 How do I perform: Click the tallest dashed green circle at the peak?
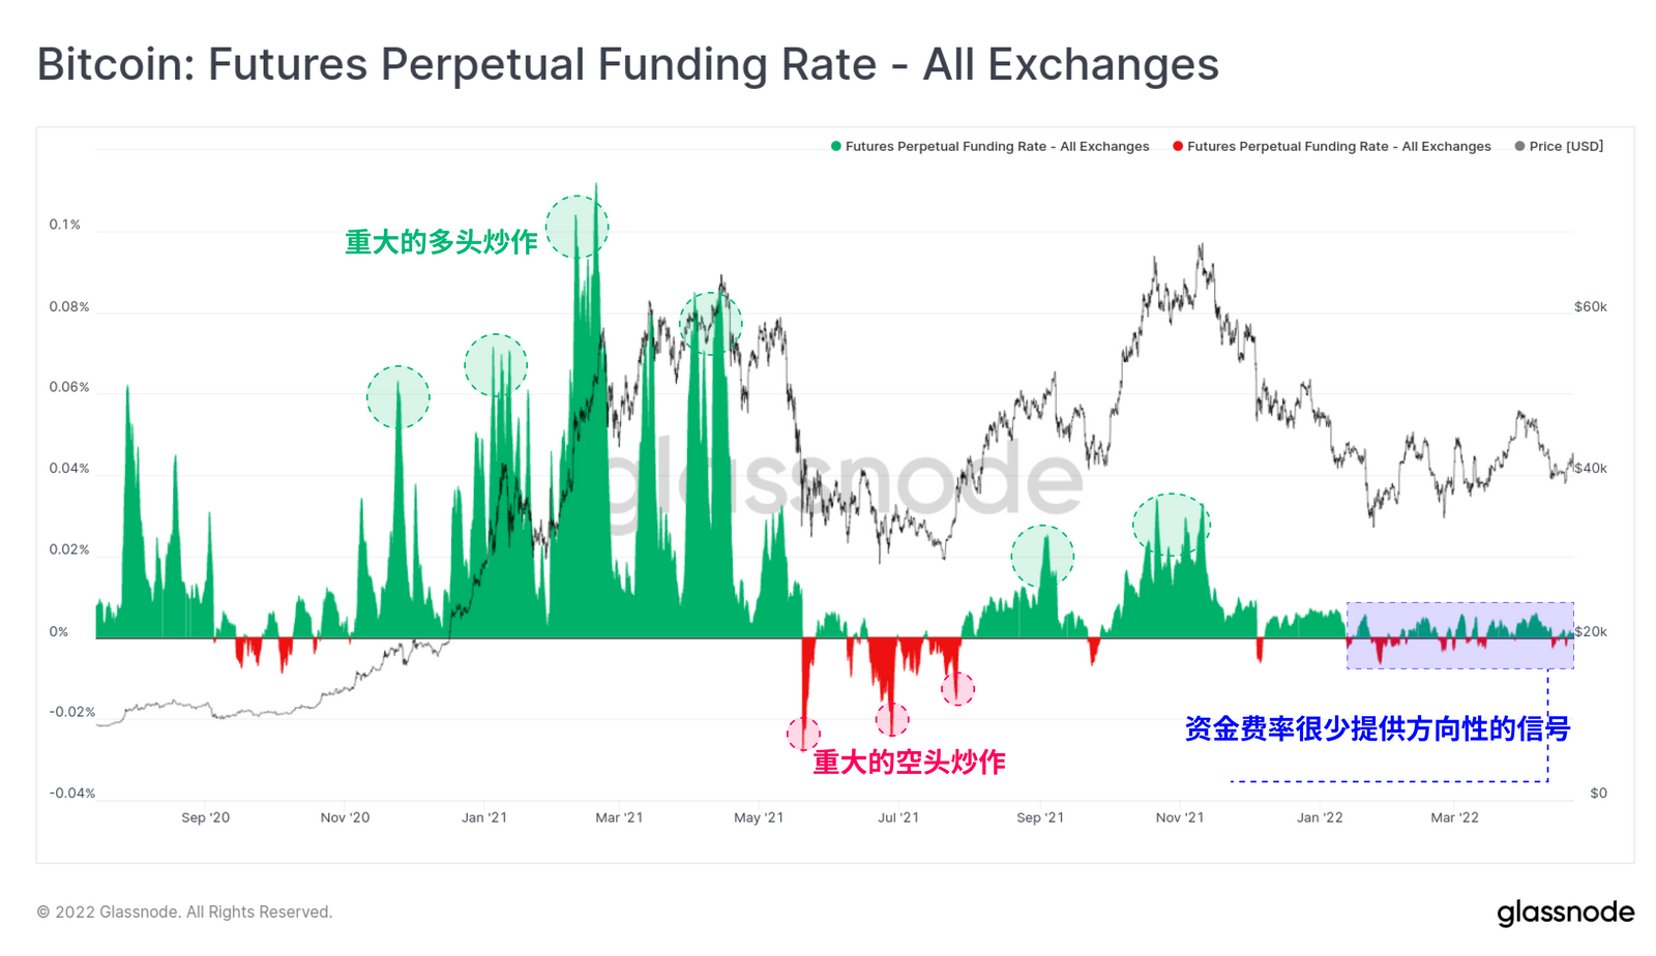577,227
